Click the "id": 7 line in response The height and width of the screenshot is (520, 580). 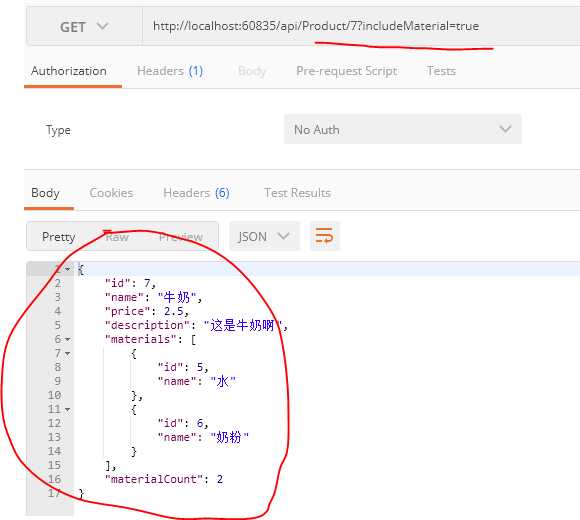[131, 283]
